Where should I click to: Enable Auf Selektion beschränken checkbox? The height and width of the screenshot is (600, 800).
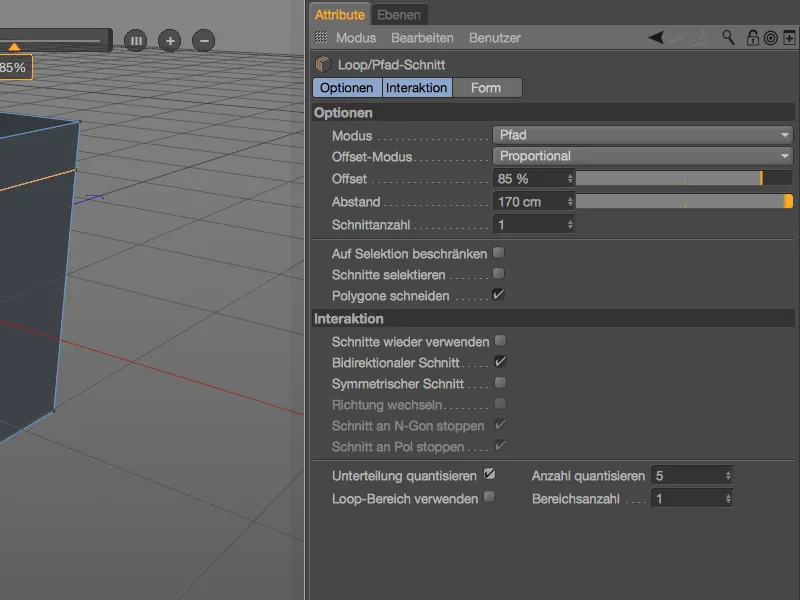(x=498, y=253)
